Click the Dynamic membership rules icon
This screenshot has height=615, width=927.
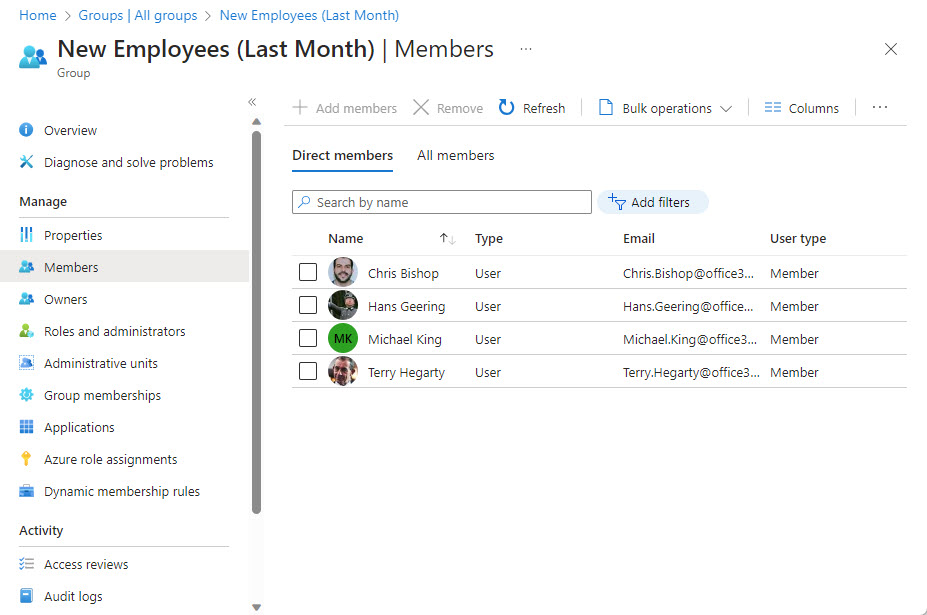coord(26,491)
